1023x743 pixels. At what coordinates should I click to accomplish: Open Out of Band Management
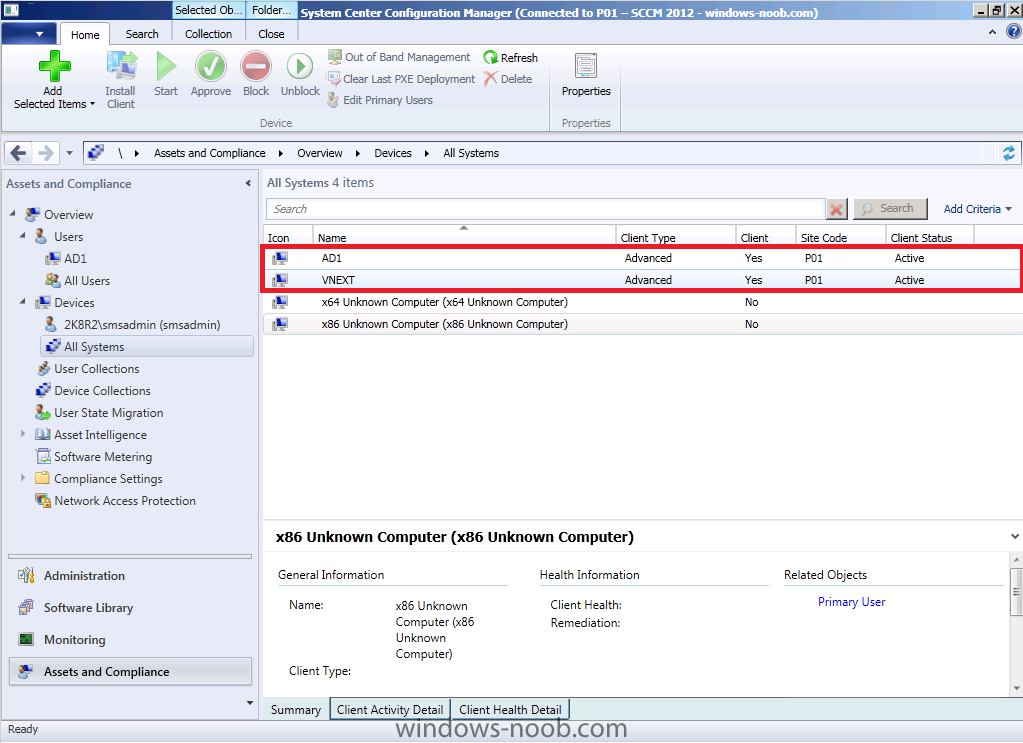tap(399, 57)
